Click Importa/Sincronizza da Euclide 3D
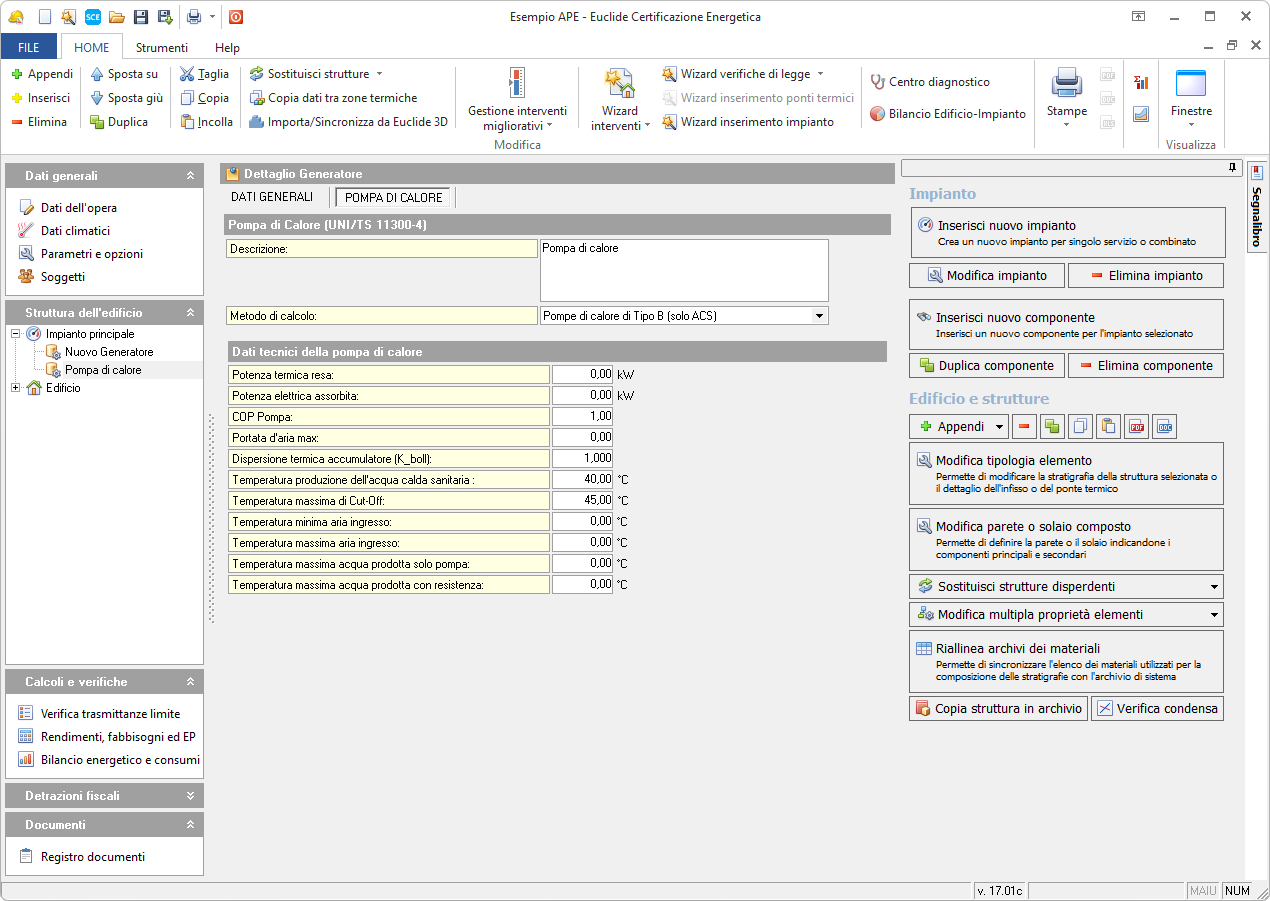Viewport: 1270px width, 901px height. tap(348, 122)
